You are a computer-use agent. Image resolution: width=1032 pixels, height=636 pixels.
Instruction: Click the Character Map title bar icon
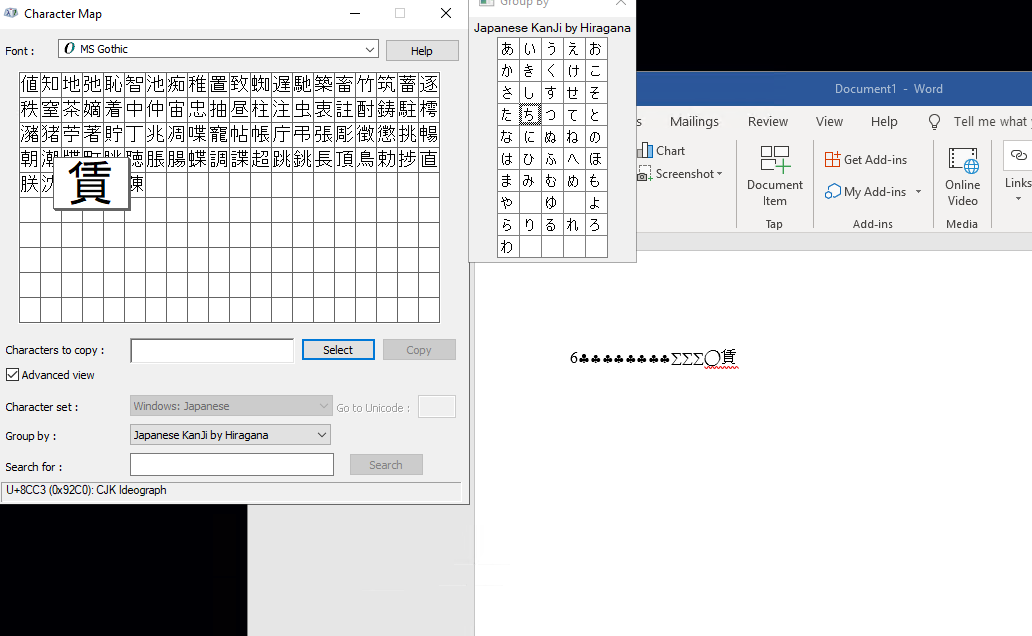11,13
